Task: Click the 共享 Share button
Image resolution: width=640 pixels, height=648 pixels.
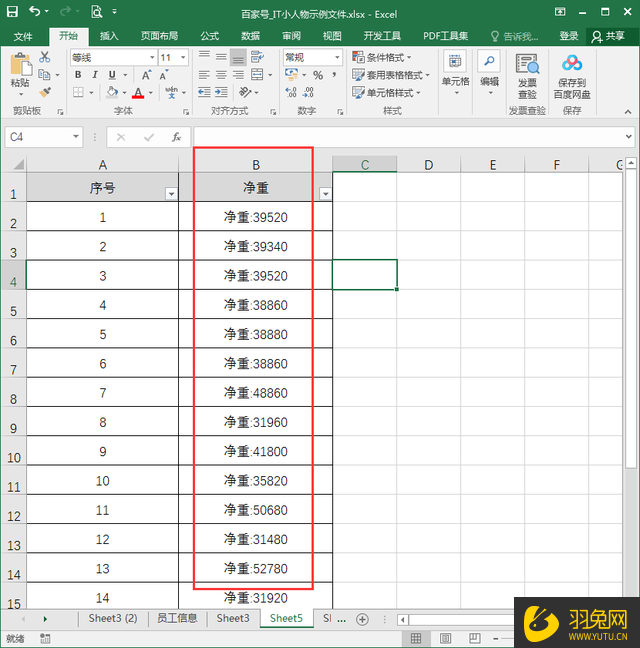Action: coord(608,36)
